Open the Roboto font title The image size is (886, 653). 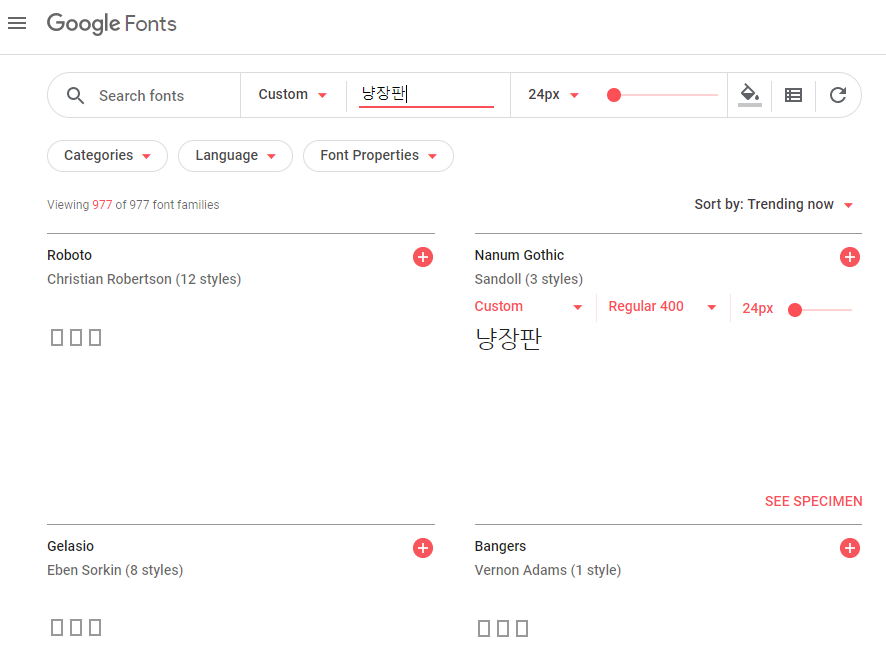[70, 255]
